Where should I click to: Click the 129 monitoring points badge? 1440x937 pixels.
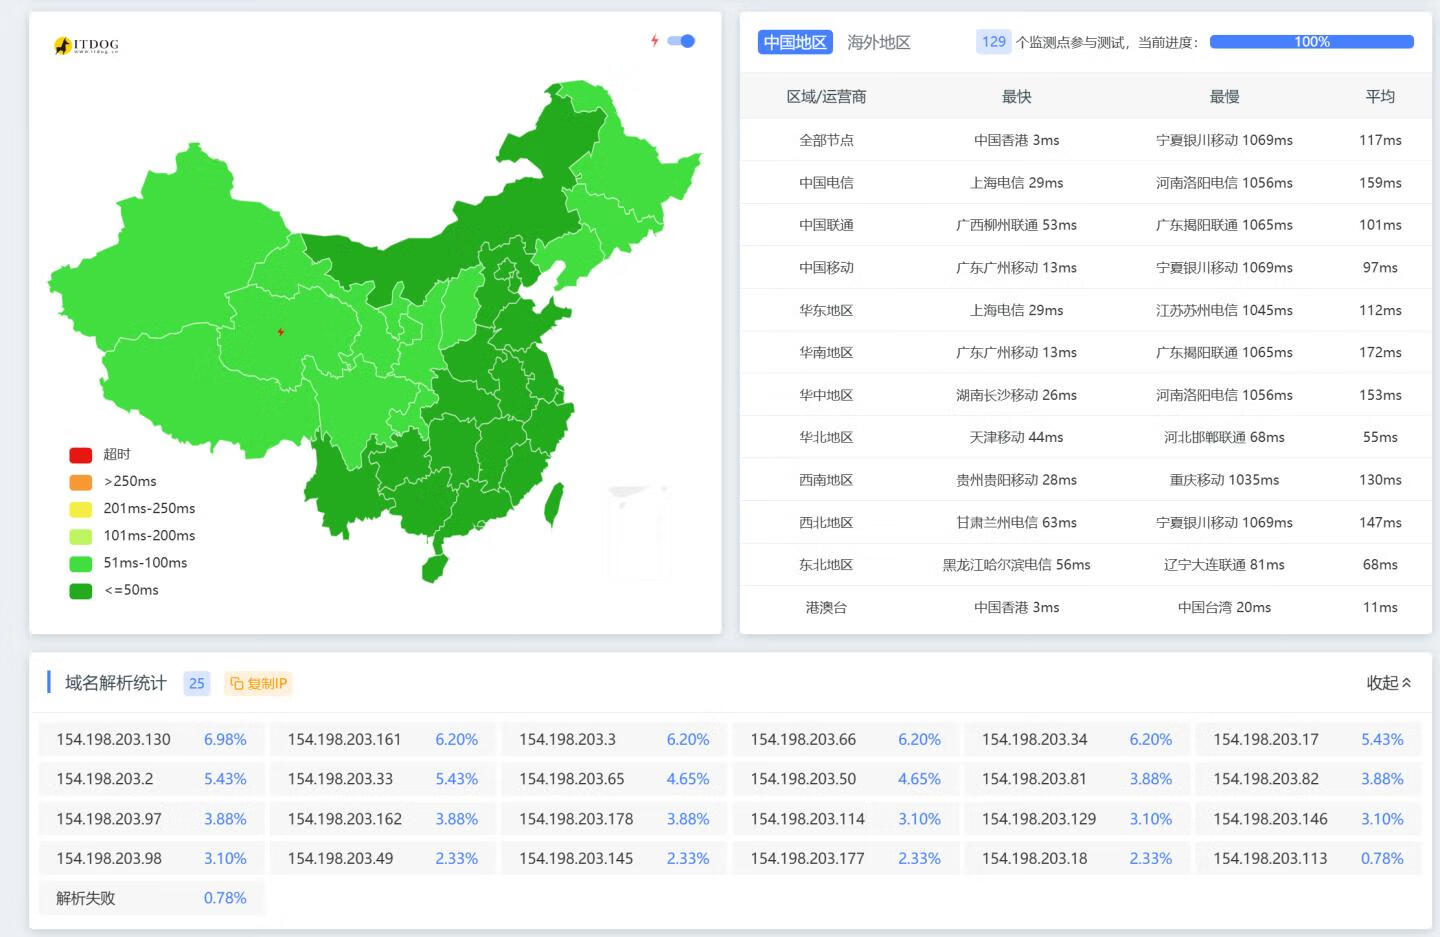[993, 42]
